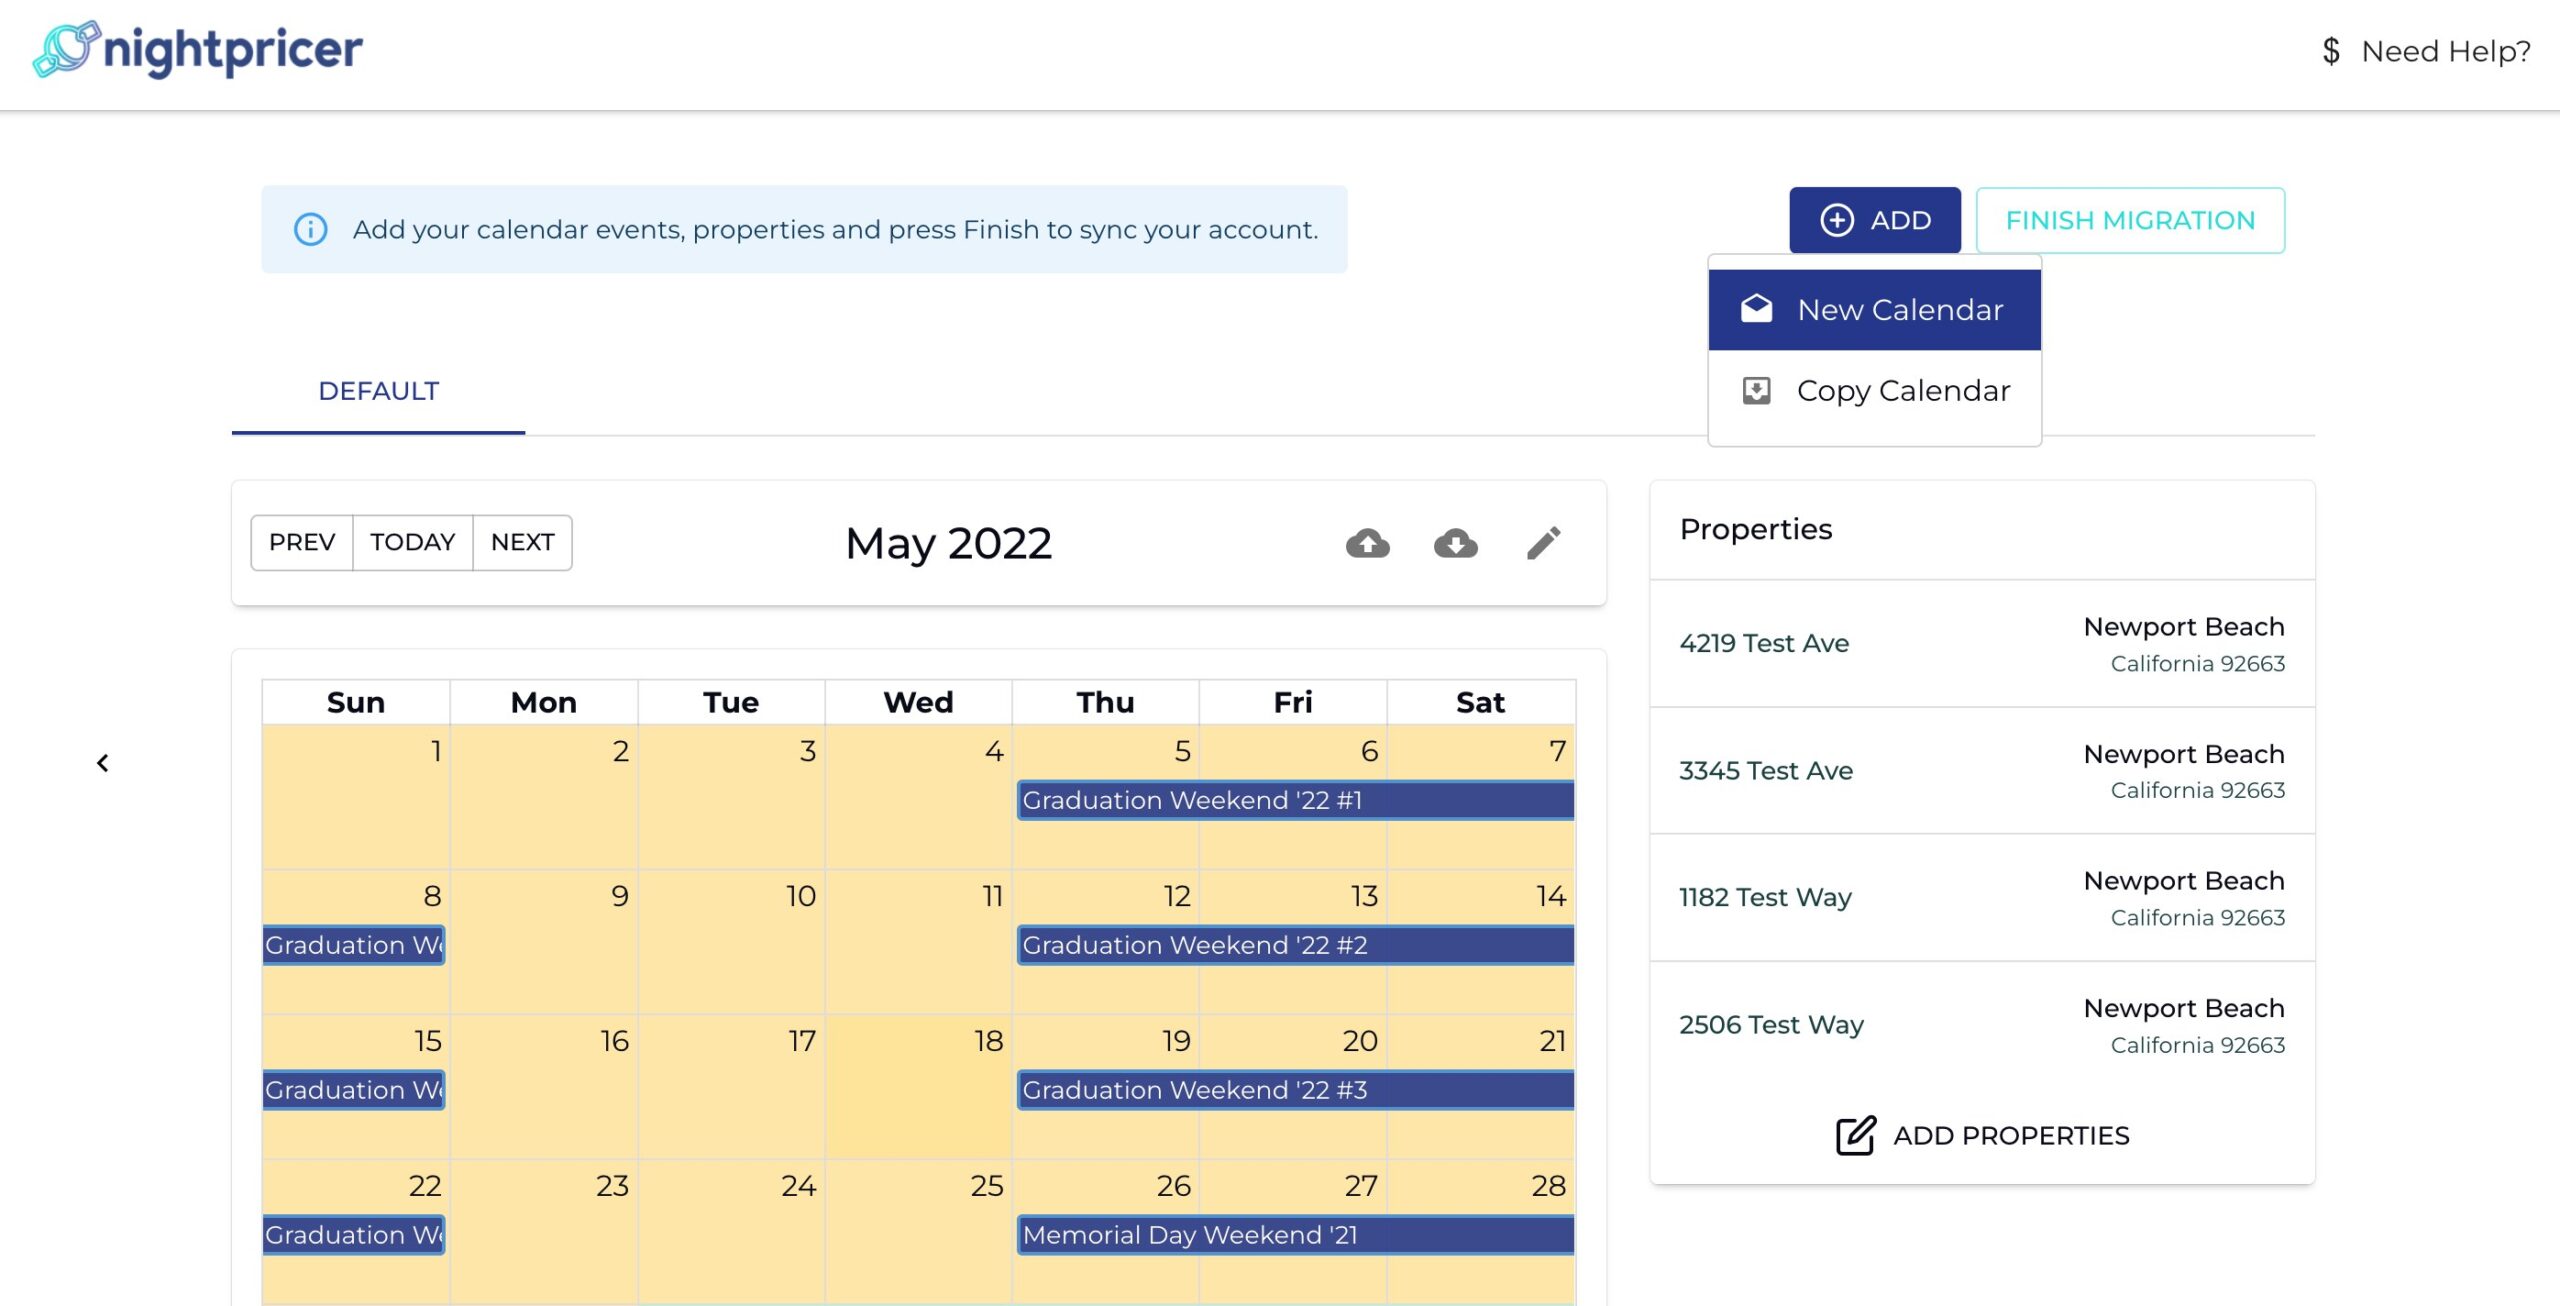Click the New Calendar envelope icon
The width and height of the screenshot is (2560, 1306).
click(x=1754, y=308)
